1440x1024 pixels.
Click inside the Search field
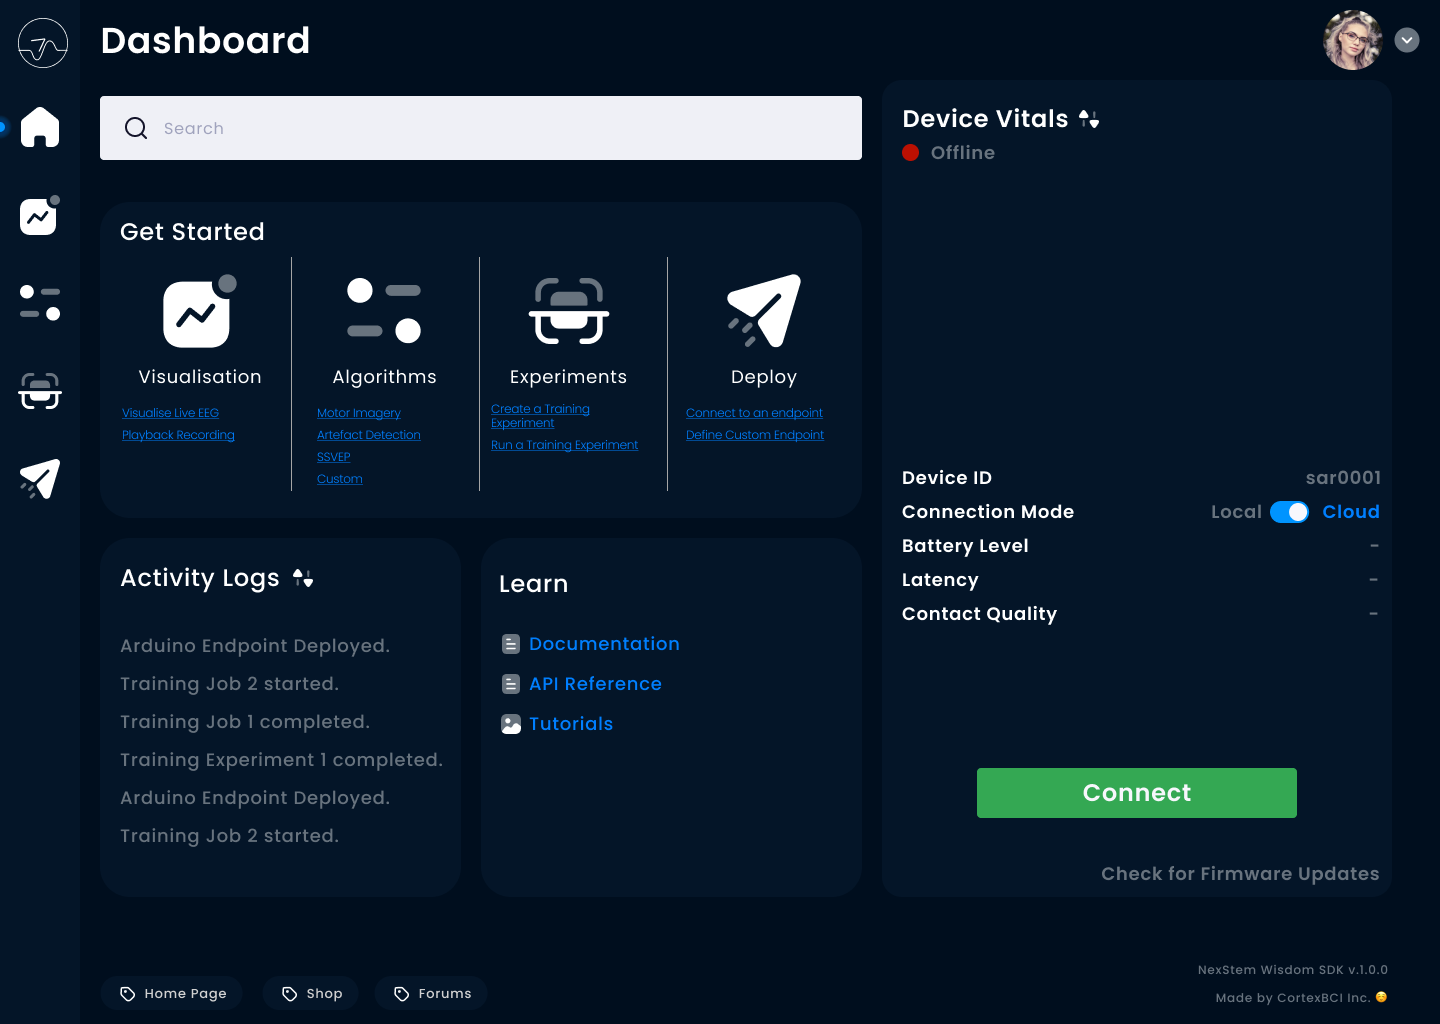480,128
